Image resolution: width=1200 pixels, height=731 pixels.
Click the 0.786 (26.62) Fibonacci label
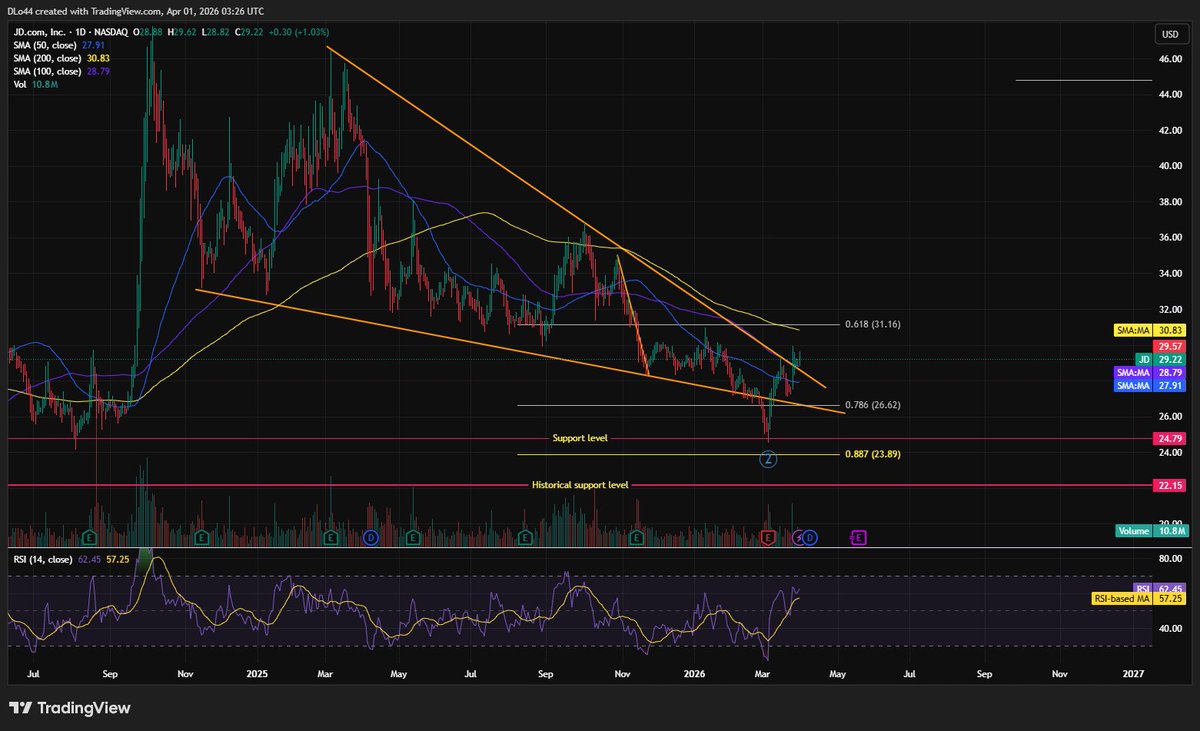874,405
